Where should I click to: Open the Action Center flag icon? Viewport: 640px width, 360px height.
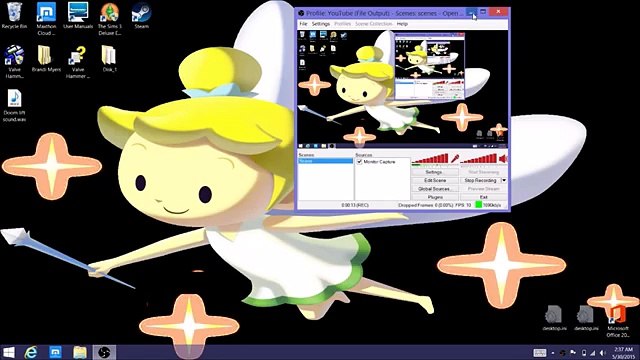pos(573,353)
